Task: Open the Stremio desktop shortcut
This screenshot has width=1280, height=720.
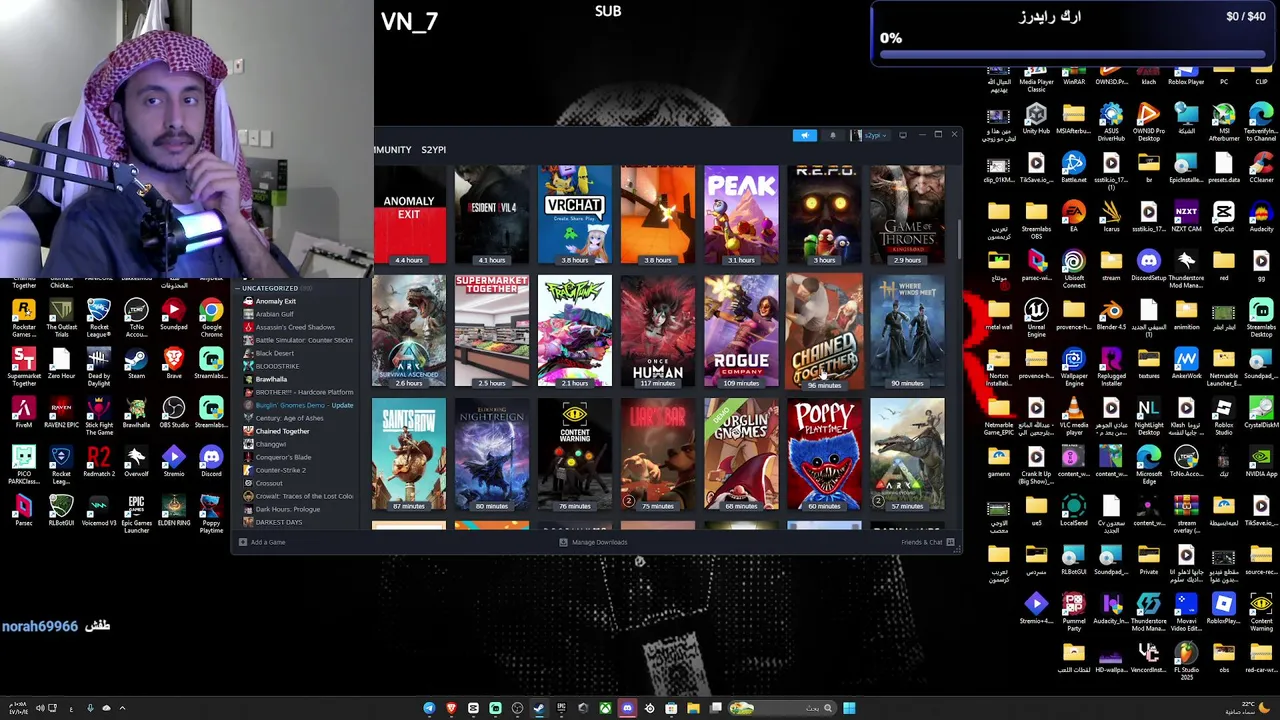Action: 174,462
